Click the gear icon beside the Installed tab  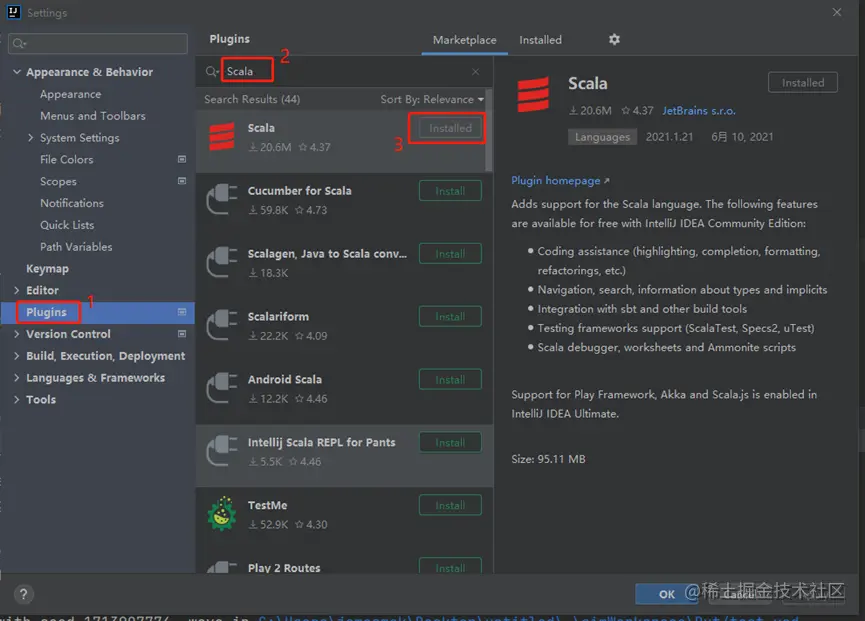coord(614,40)
